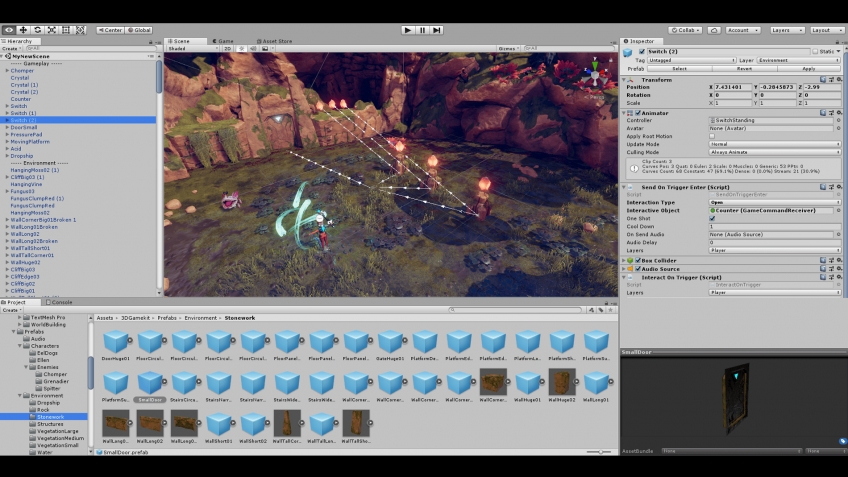Click the prefab Apply button
This screenshot has width=848, height=477.
(x=809, y=69)
